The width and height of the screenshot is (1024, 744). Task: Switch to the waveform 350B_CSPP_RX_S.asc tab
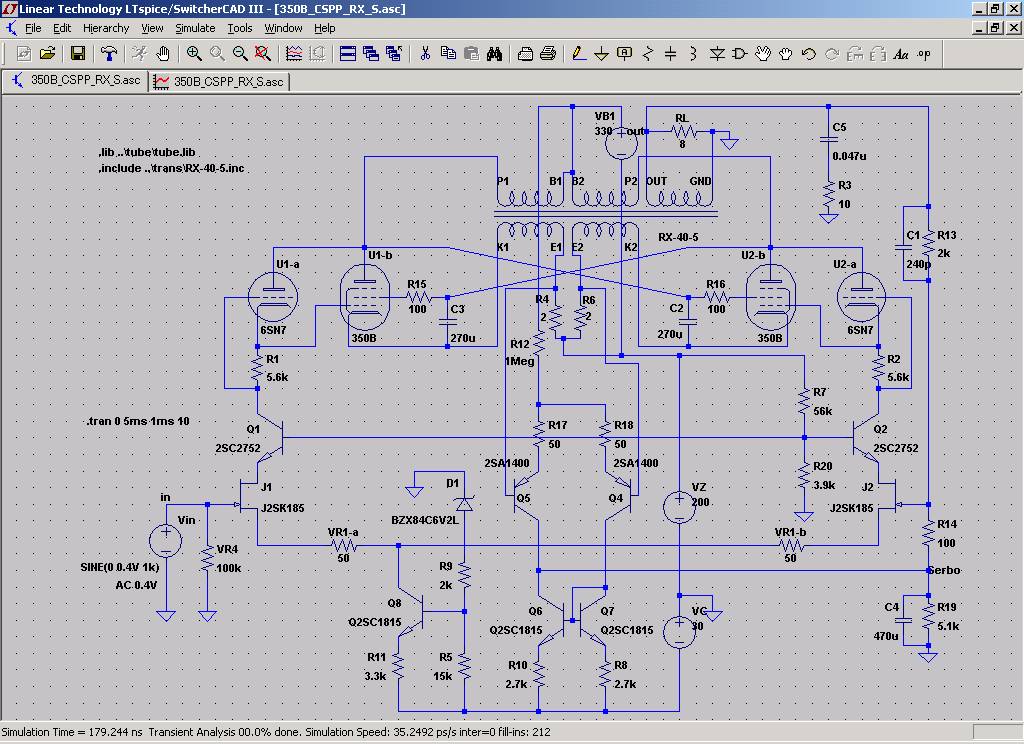(x=219, y=81)
